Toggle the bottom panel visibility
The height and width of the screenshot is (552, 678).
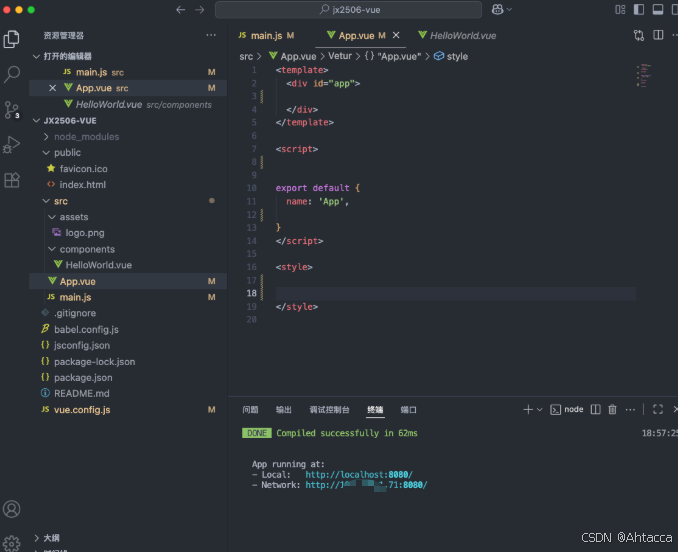[x=658, y=10]
